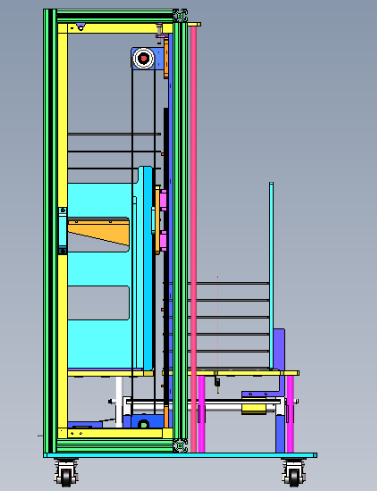The image size is (377, 491).
Task: Select the red-centered pulley at belt top
Action: coord(144,58)
